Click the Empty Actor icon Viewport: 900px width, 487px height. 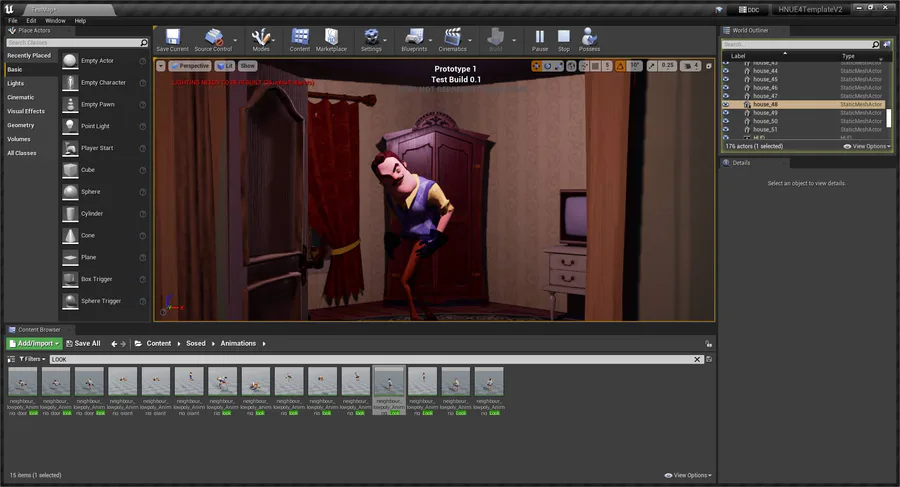[70, 61]
